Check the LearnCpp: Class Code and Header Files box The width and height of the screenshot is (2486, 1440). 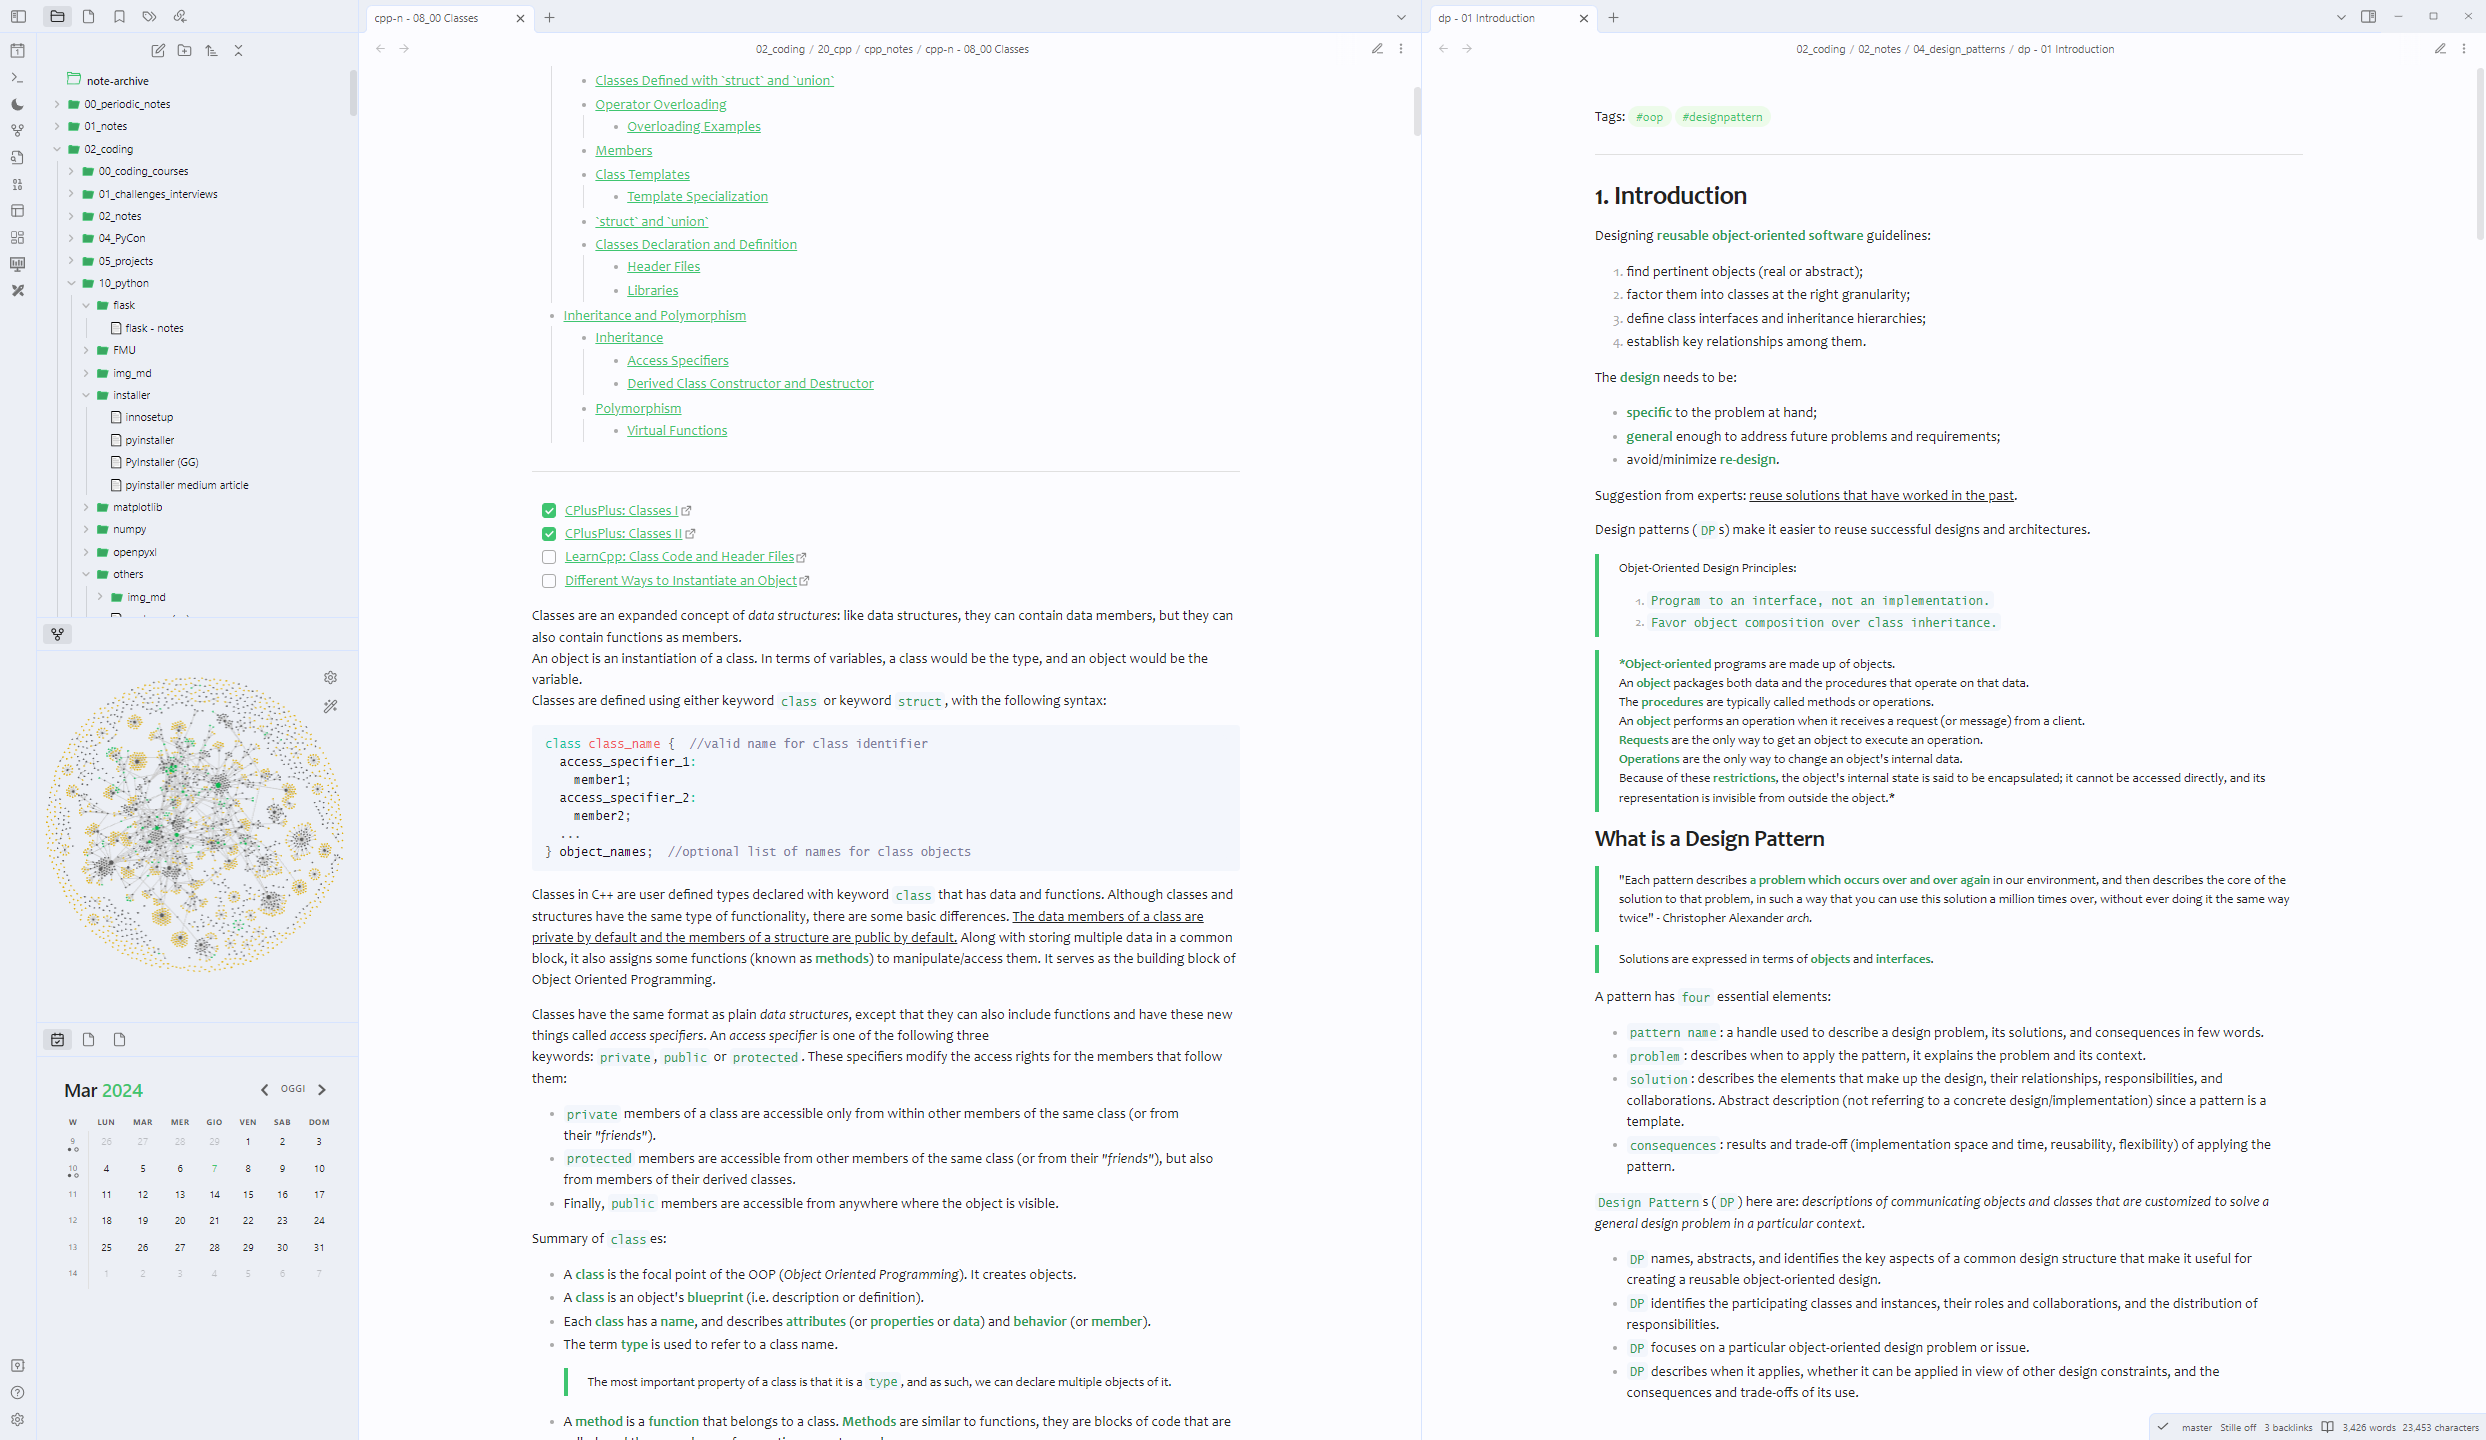pos(549,557)
